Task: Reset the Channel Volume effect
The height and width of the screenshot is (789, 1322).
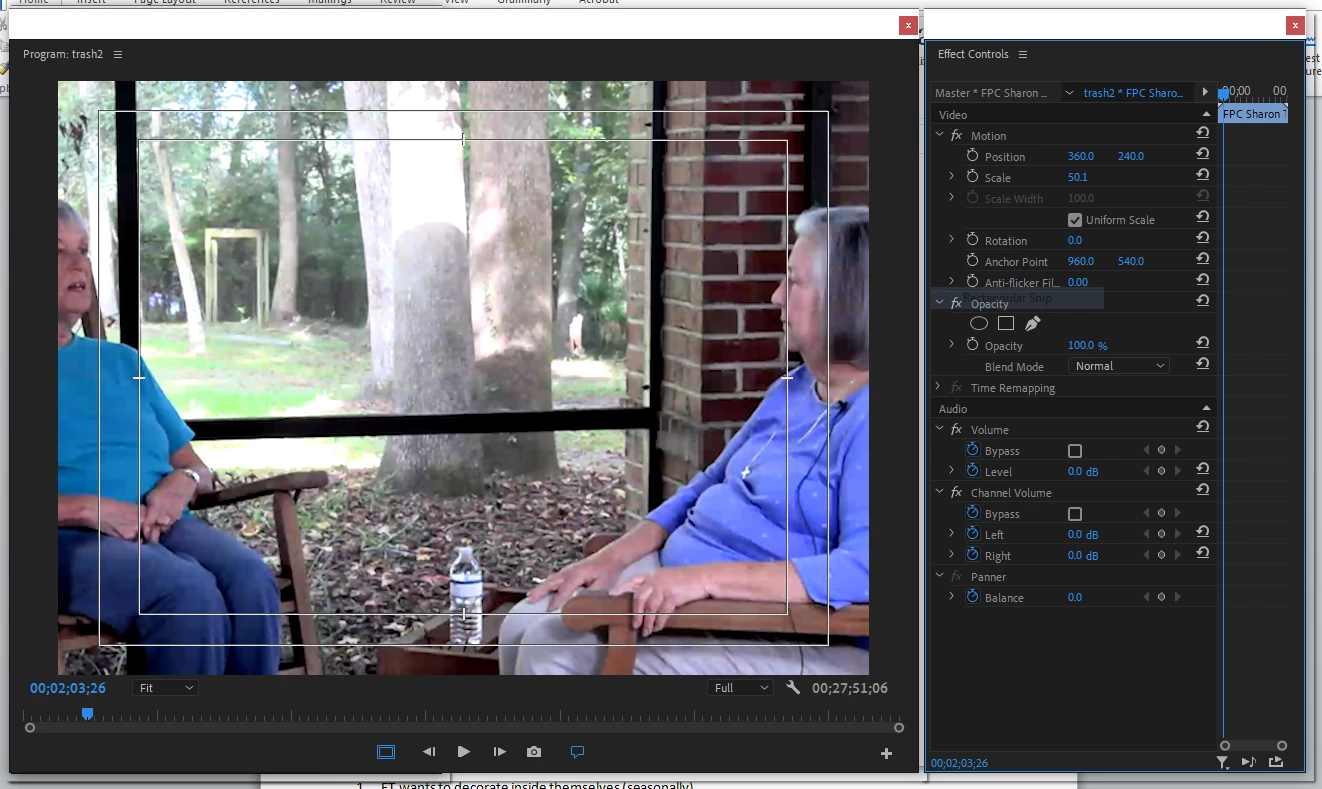Action: coord(1203,490)
